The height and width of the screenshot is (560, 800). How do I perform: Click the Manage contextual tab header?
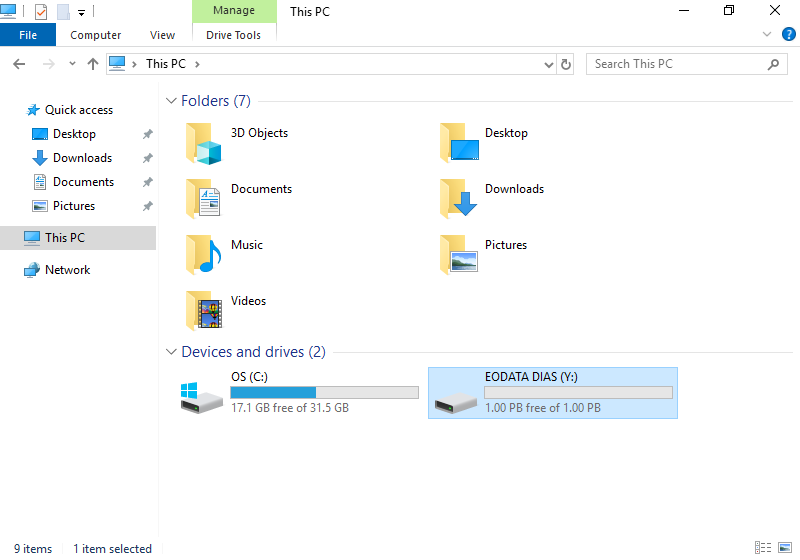point(234,11)
